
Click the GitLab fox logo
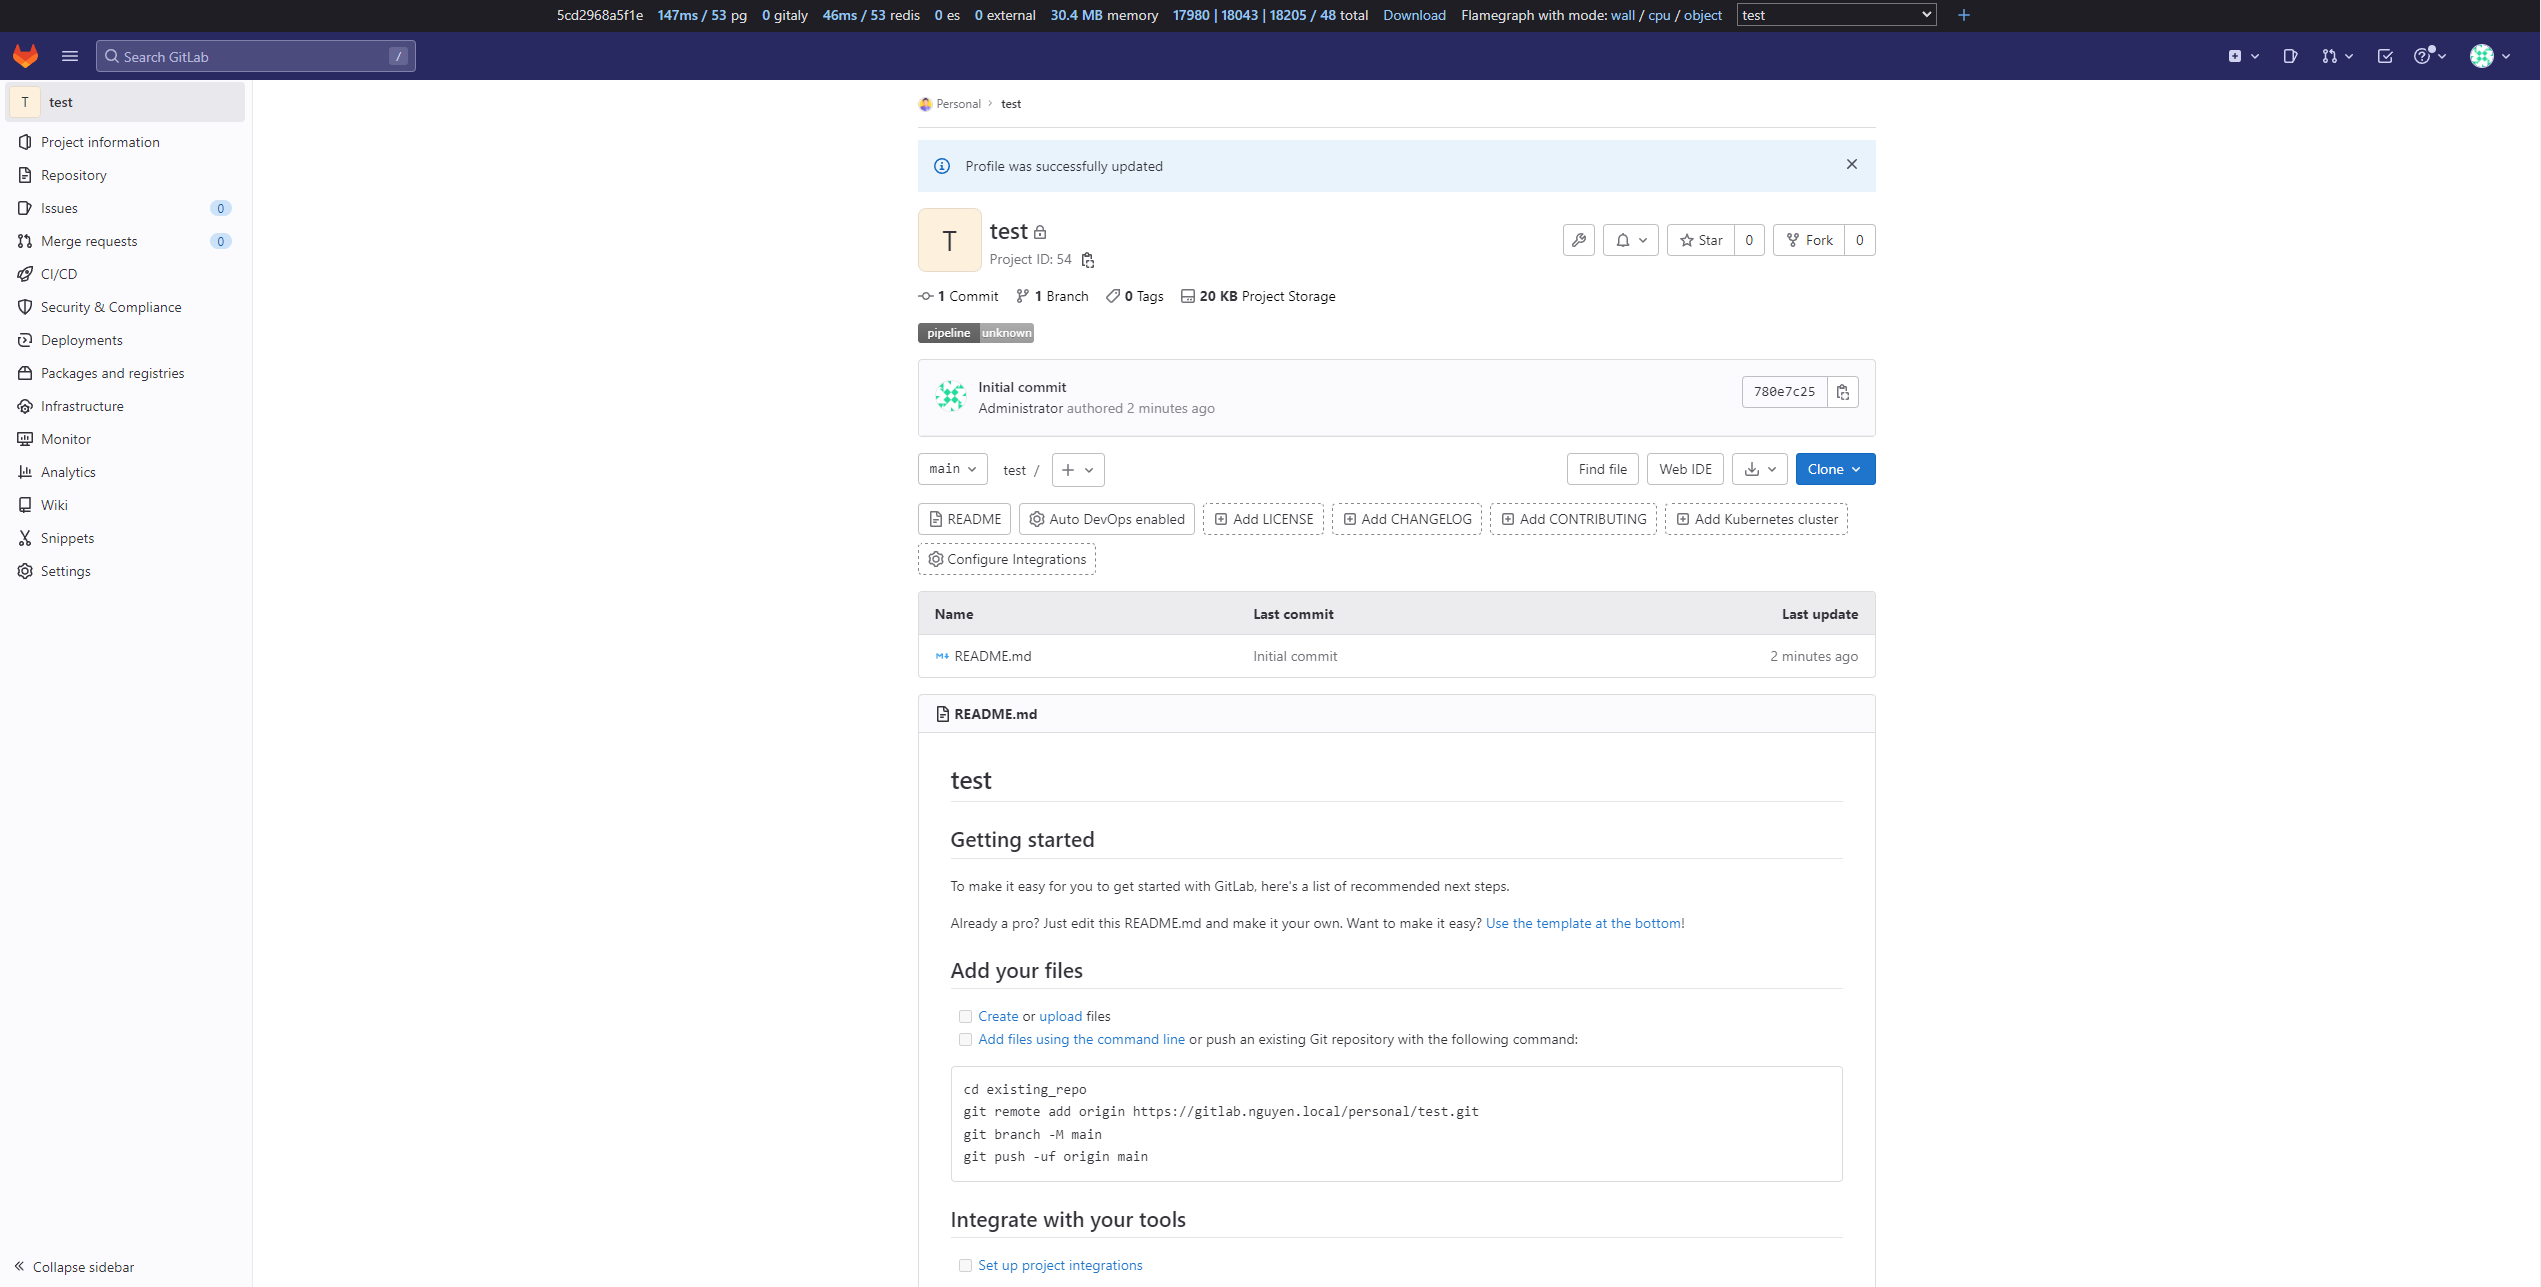[x=25, y=56]
